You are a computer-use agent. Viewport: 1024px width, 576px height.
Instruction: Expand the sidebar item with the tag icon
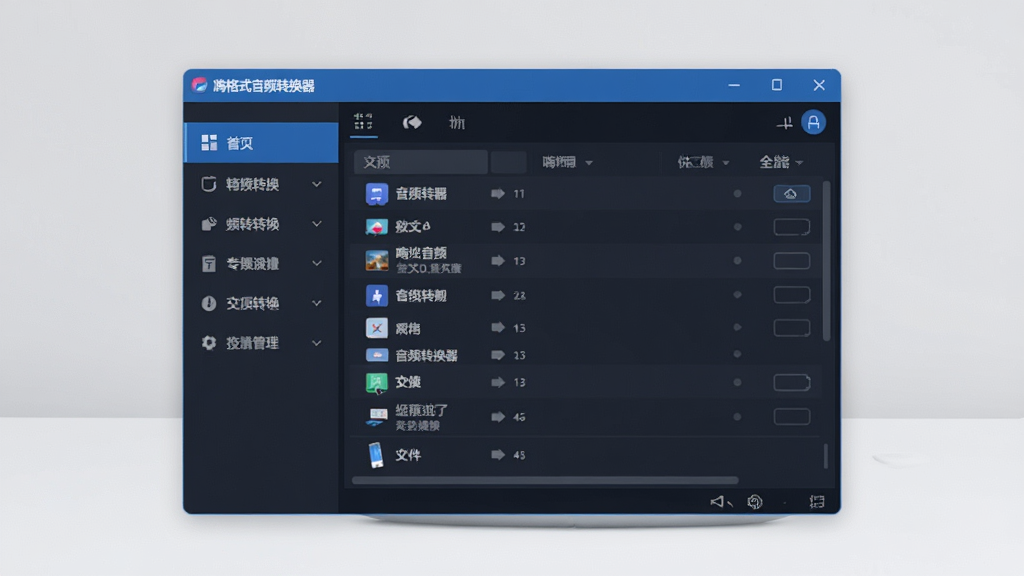click(317, 224)
